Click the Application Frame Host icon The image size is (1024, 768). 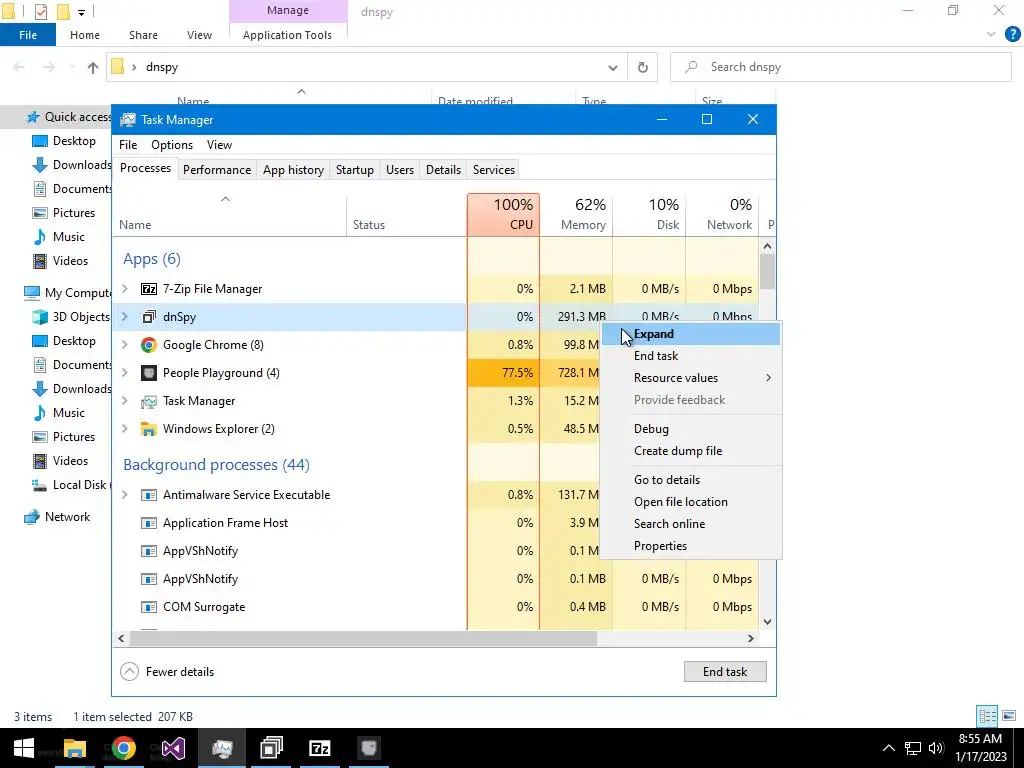coord(149,523)
